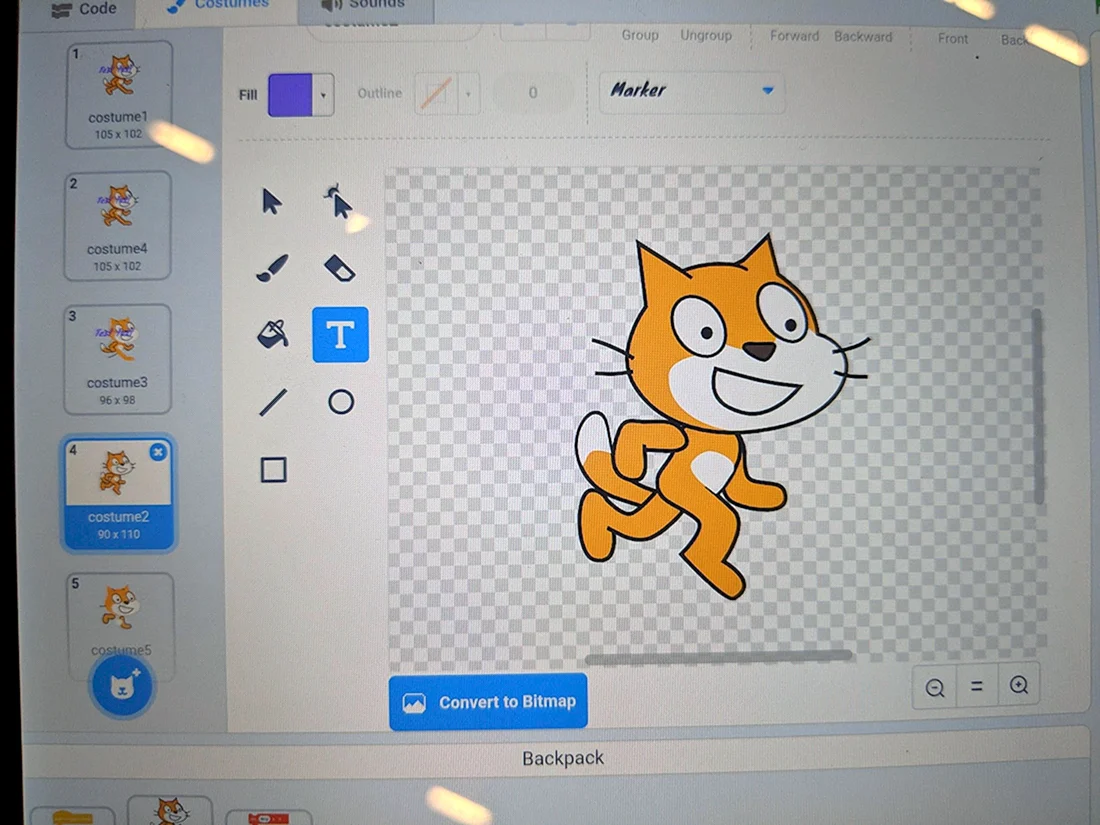Switch to the Sounds tab
The image size is (1100, 825).
click(365, 6)
